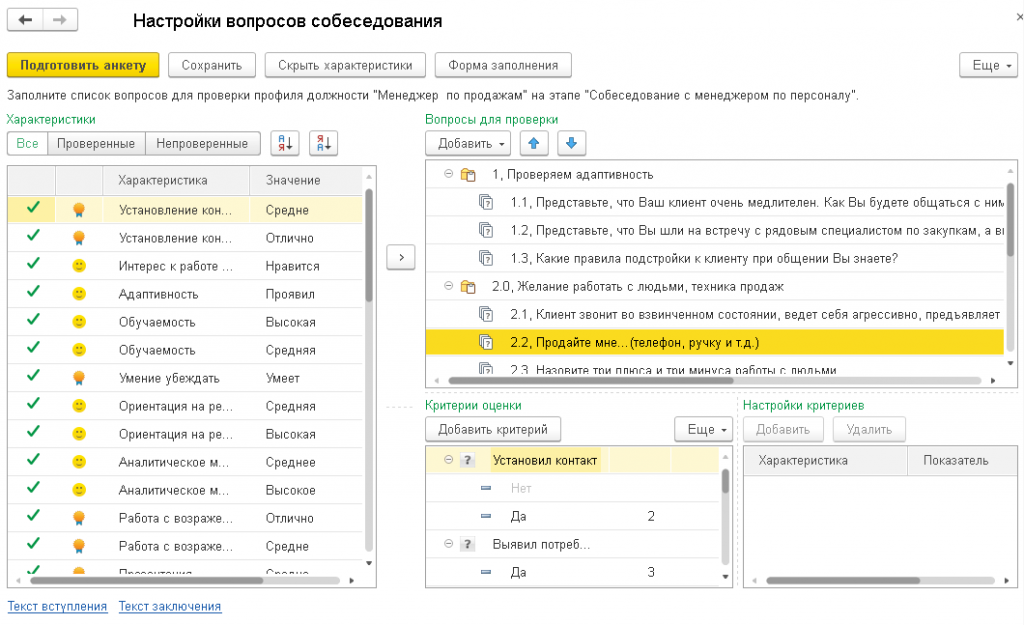Click question icon beside item 1.1
The height and width of the screenshot is (625, 1024).
pos(486,202)
